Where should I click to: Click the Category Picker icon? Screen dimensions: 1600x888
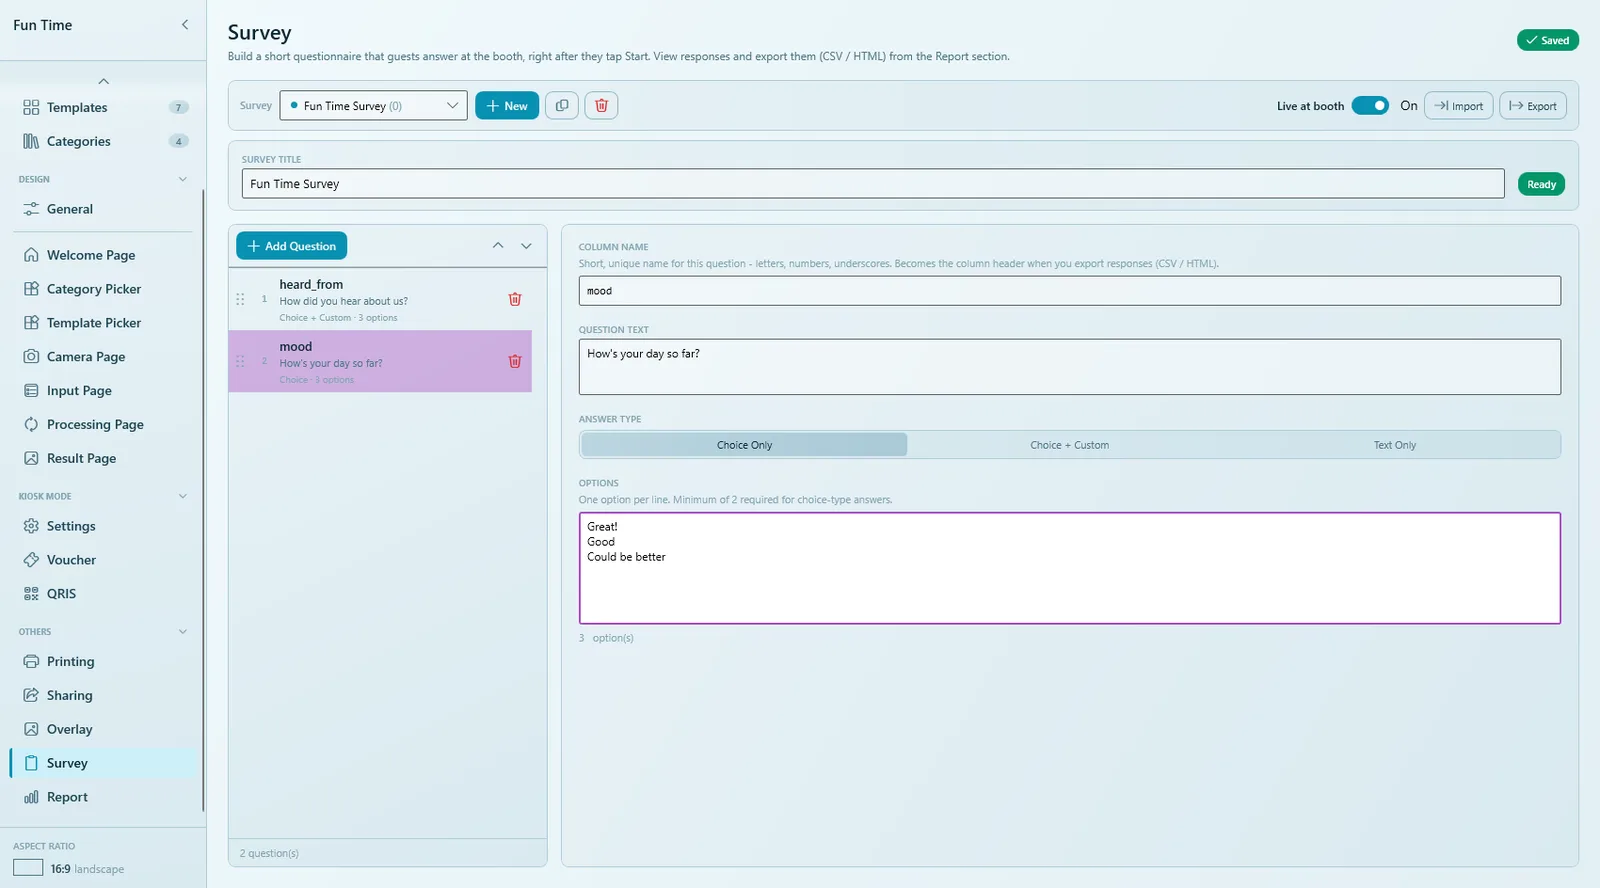[31, 289]
